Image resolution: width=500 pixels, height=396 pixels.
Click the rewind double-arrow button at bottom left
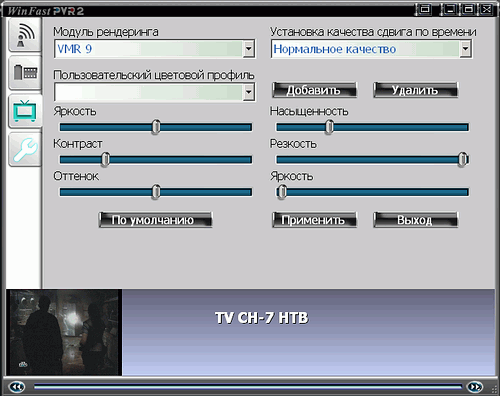17,387
